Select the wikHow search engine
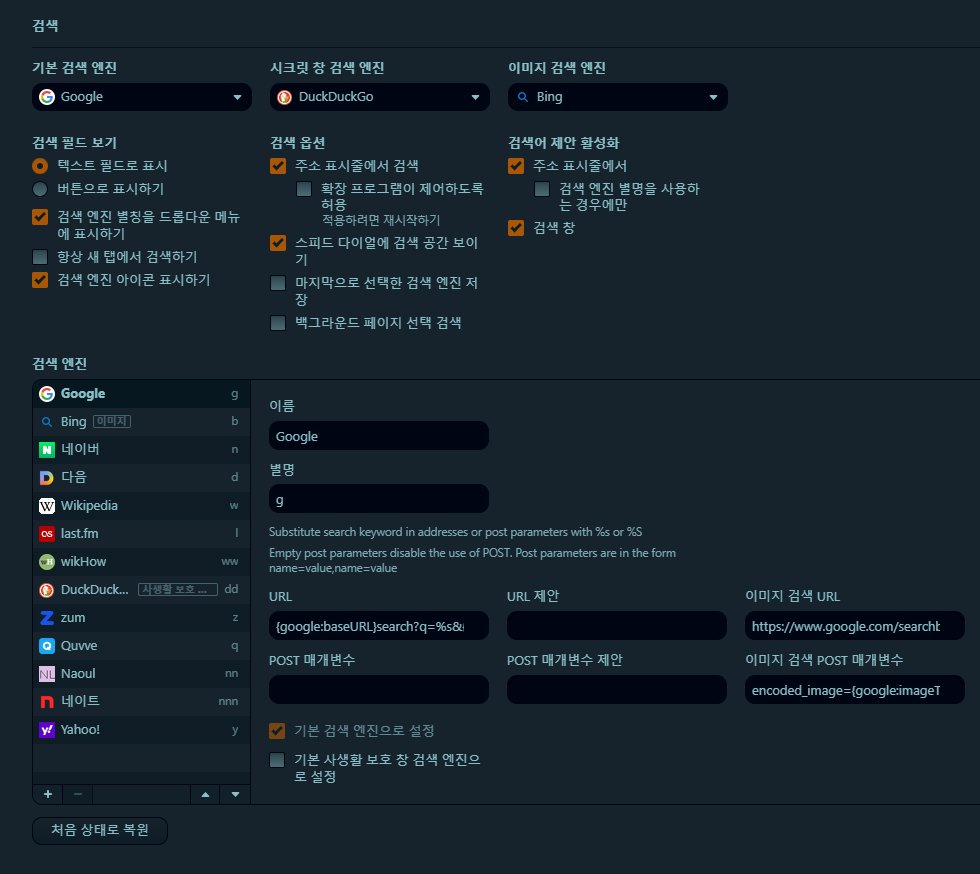 coord(100,561)
